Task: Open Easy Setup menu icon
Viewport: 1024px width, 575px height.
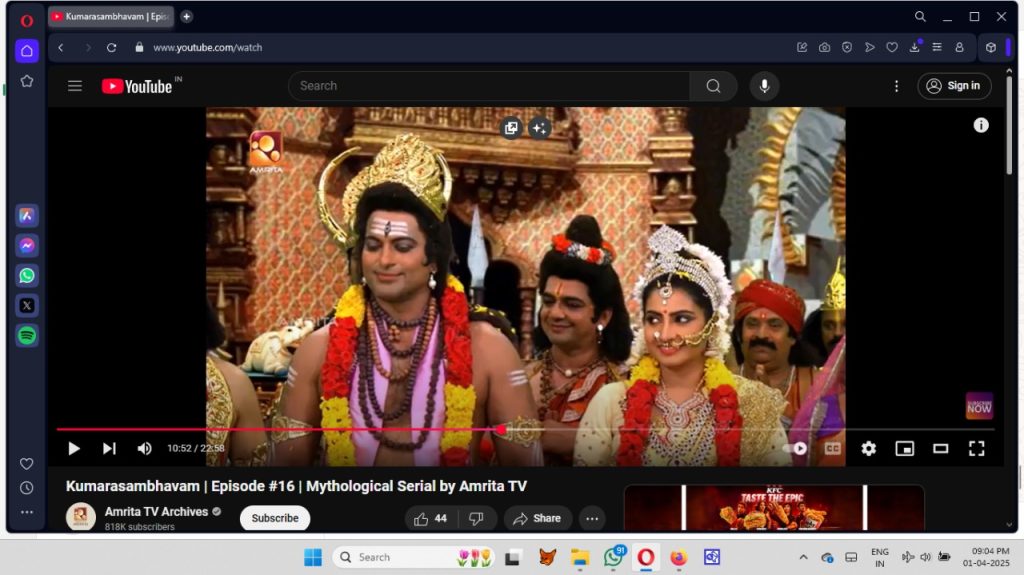Action: click(937, 48)
